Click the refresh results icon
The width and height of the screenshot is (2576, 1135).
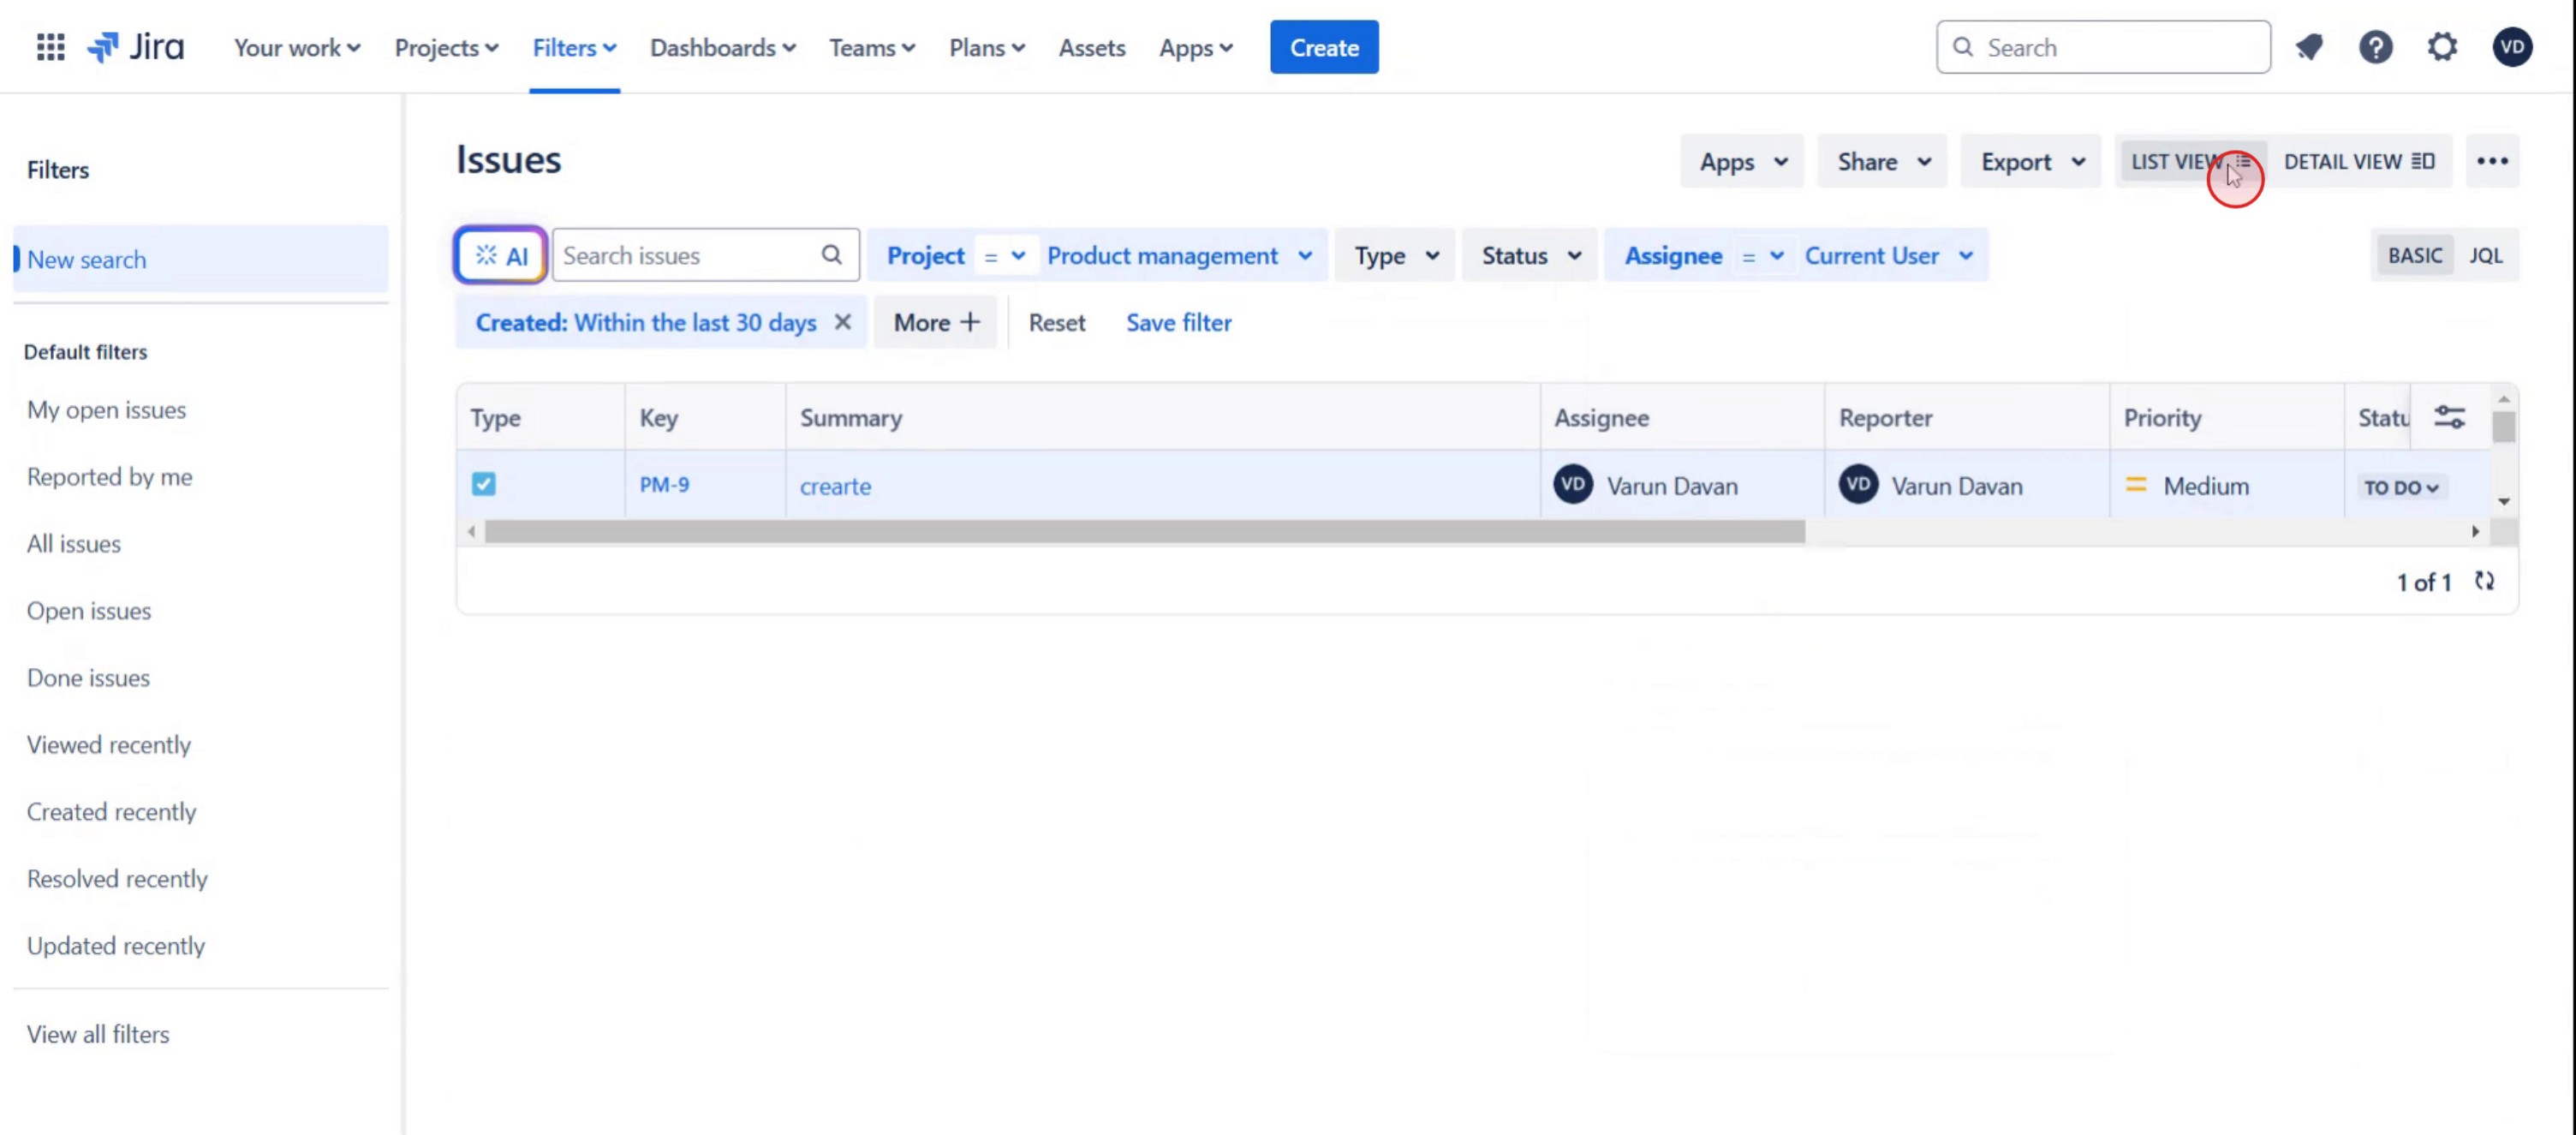[x=2485, y=581]
